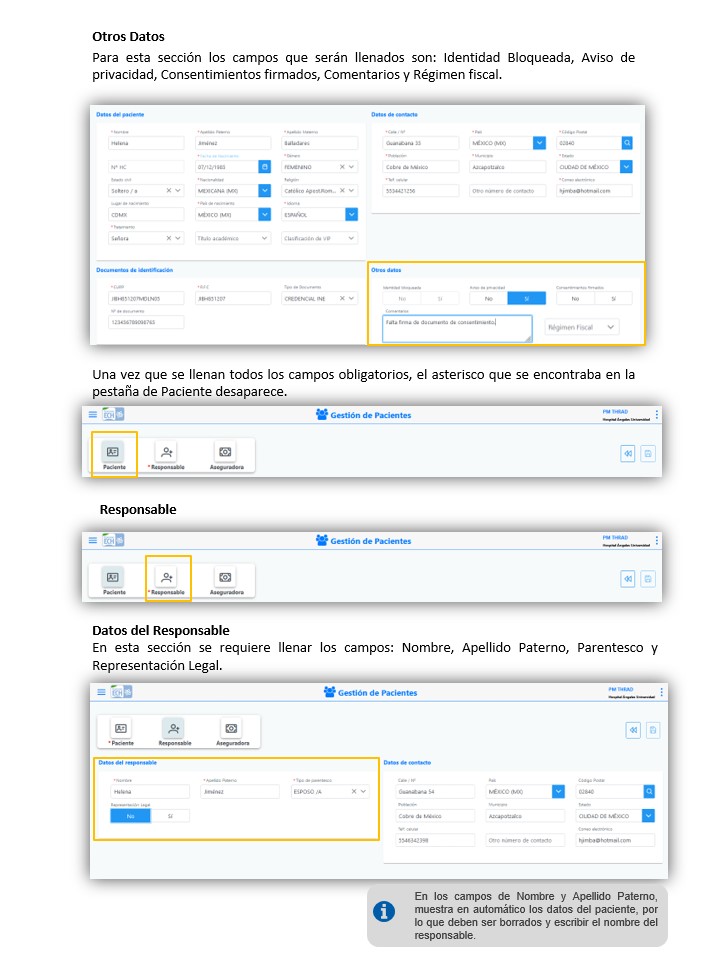Select the Paciente tab outlined in yellow
This screenshot has width=720, height=960.
(113, 454)
